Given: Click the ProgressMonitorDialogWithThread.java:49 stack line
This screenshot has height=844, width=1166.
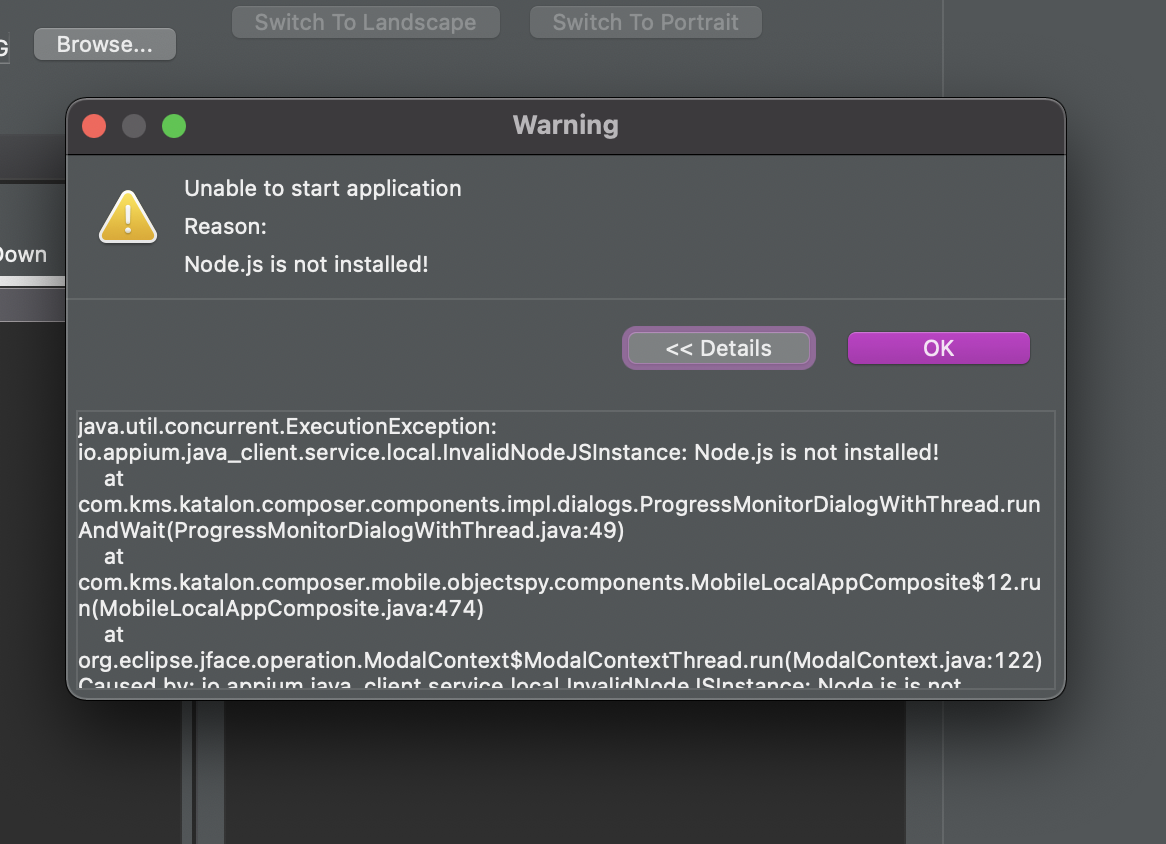Looking at the screenshot, I should (x=559, y=518).
